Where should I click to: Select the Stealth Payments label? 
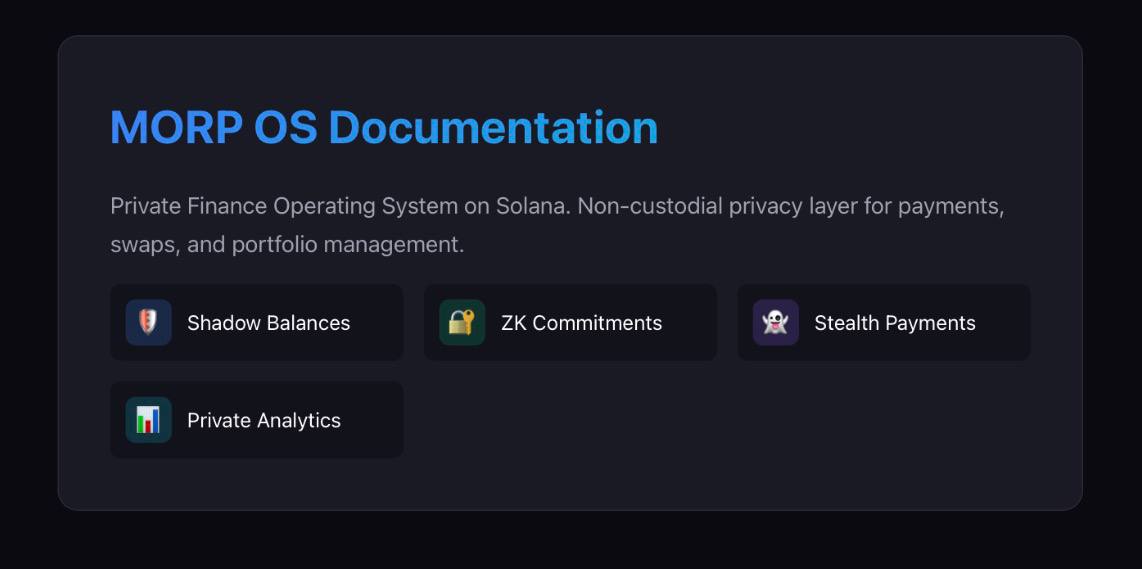pyautogui.click(x=895, y=323)
